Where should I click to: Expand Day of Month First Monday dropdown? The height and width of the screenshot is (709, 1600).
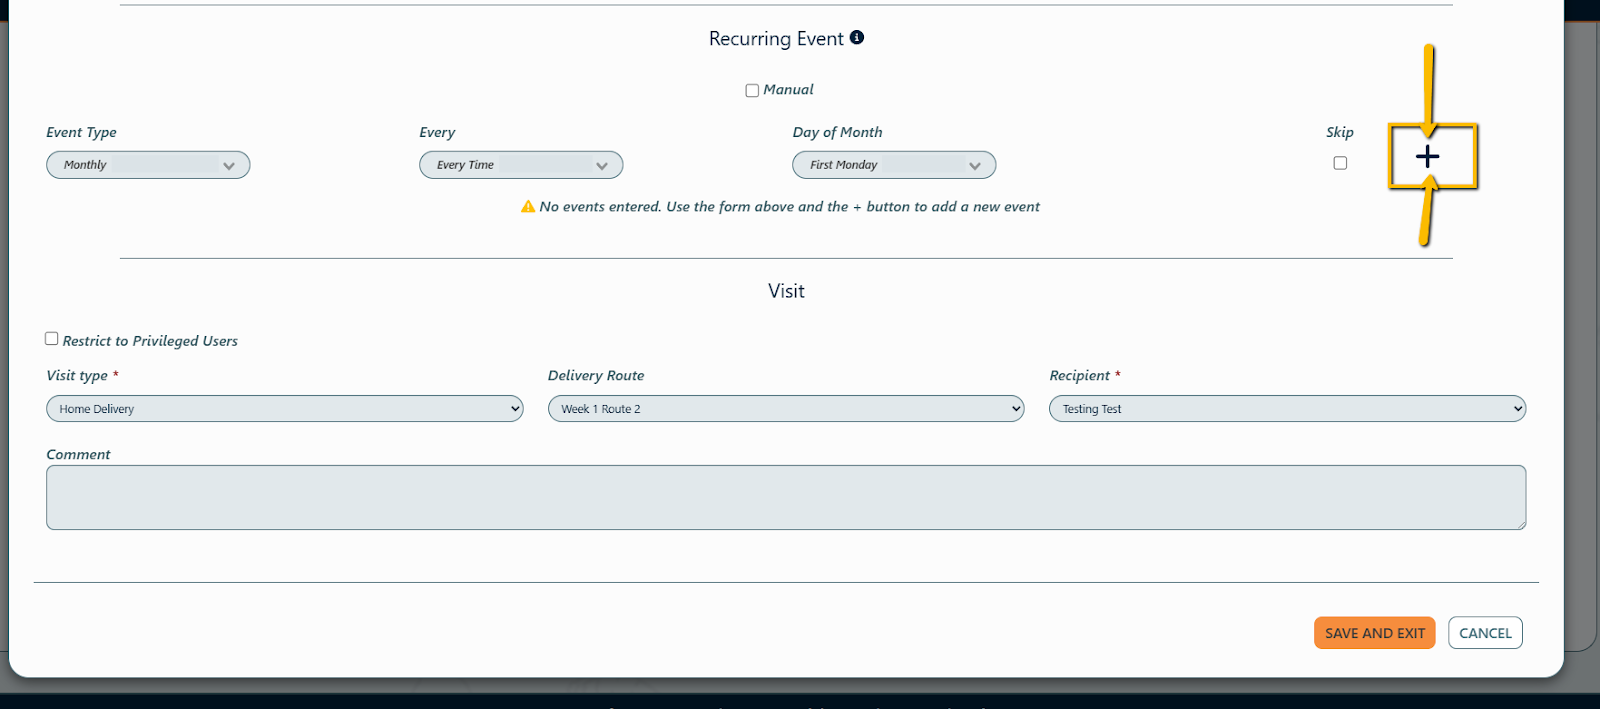894,165
